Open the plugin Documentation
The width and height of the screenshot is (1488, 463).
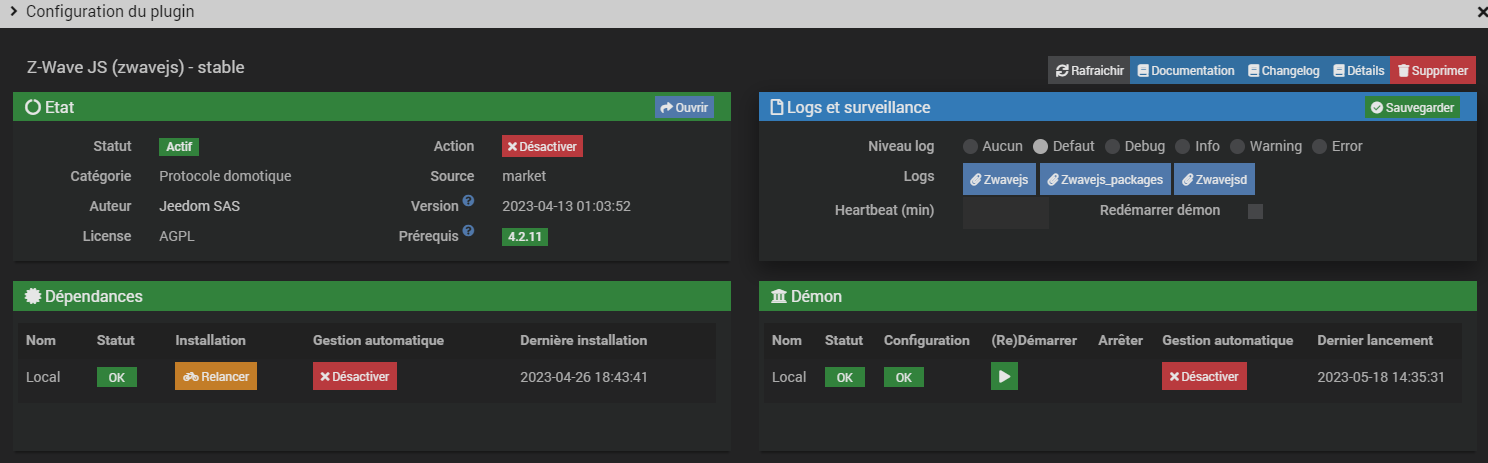[1185, 70]
